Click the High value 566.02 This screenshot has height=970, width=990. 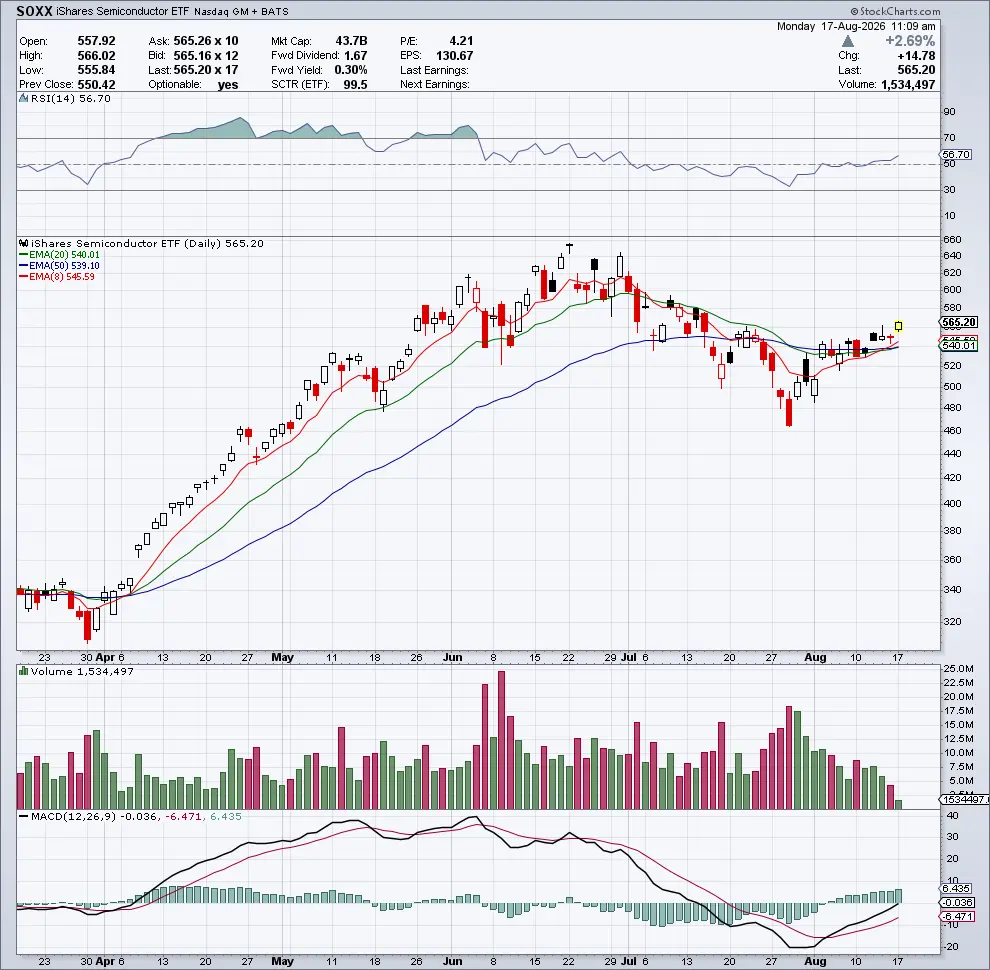tap(96, 55)
